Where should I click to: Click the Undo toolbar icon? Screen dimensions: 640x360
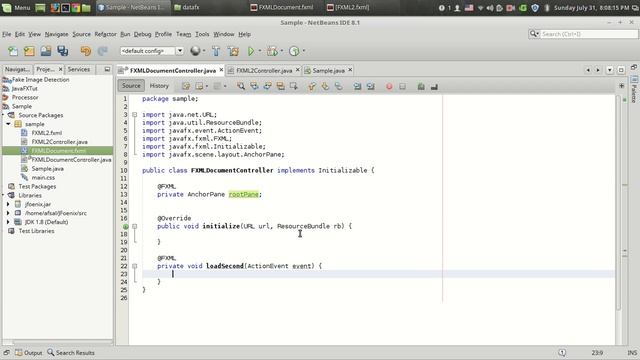tap(86, 51)
